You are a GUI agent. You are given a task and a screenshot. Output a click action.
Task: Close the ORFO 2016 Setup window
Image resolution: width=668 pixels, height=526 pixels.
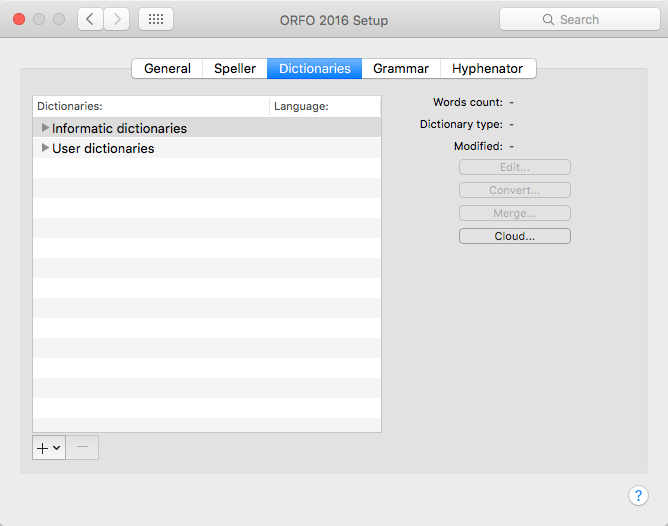pyautogui.click(x=19, y=19)
